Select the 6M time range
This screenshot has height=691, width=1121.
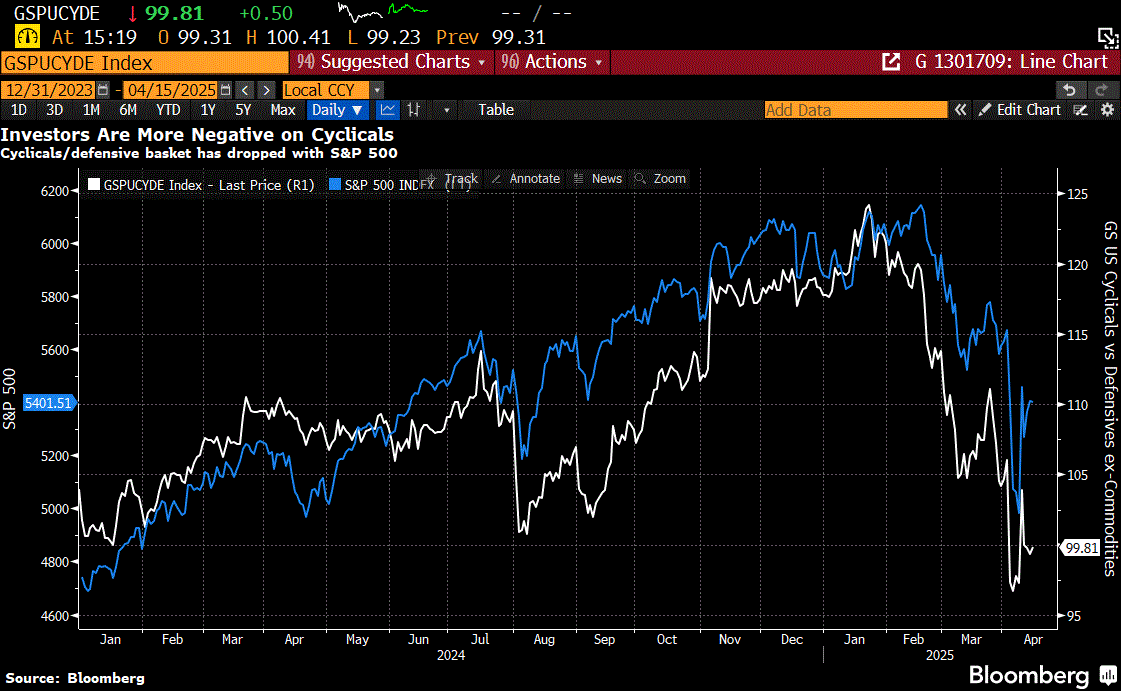pos(128,110)
